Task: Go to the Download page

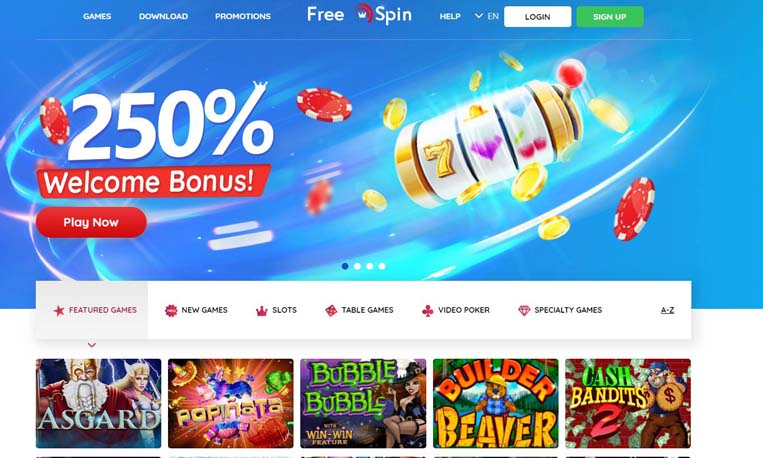Action: (x=164, y=16)
